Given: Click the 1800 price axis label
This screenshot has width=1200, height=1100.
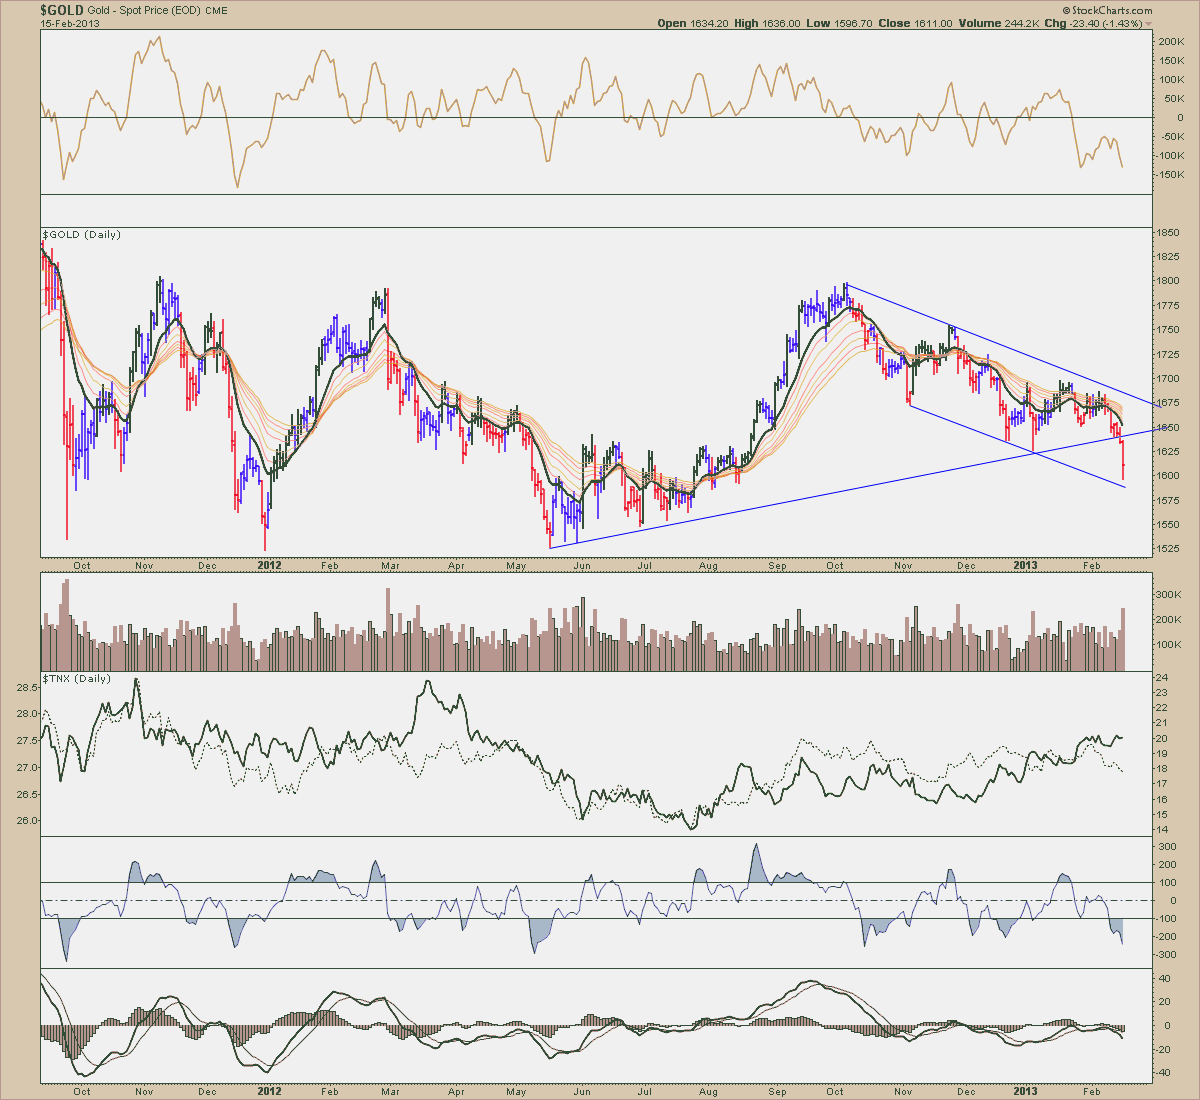Looking at the screenshot, I should pos(1168,281).
